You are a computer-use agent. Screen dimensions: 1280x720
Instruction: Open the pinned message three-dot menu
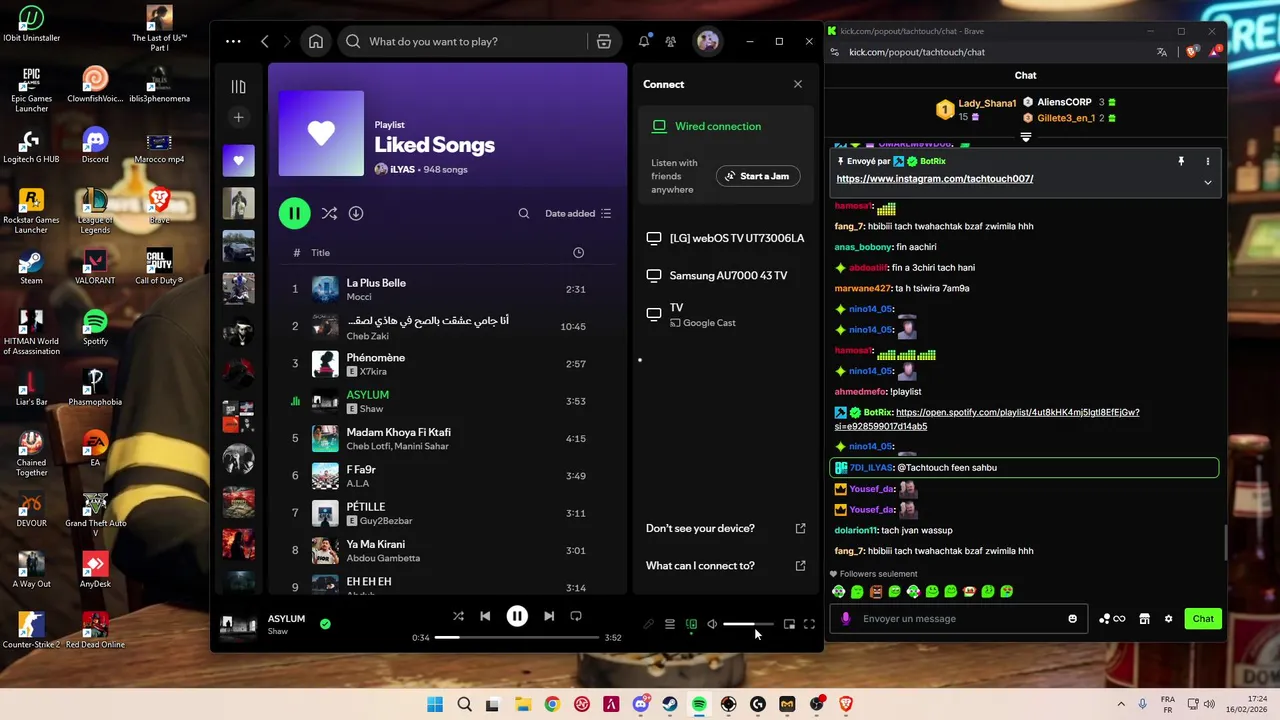click(x=1207, y=161)
